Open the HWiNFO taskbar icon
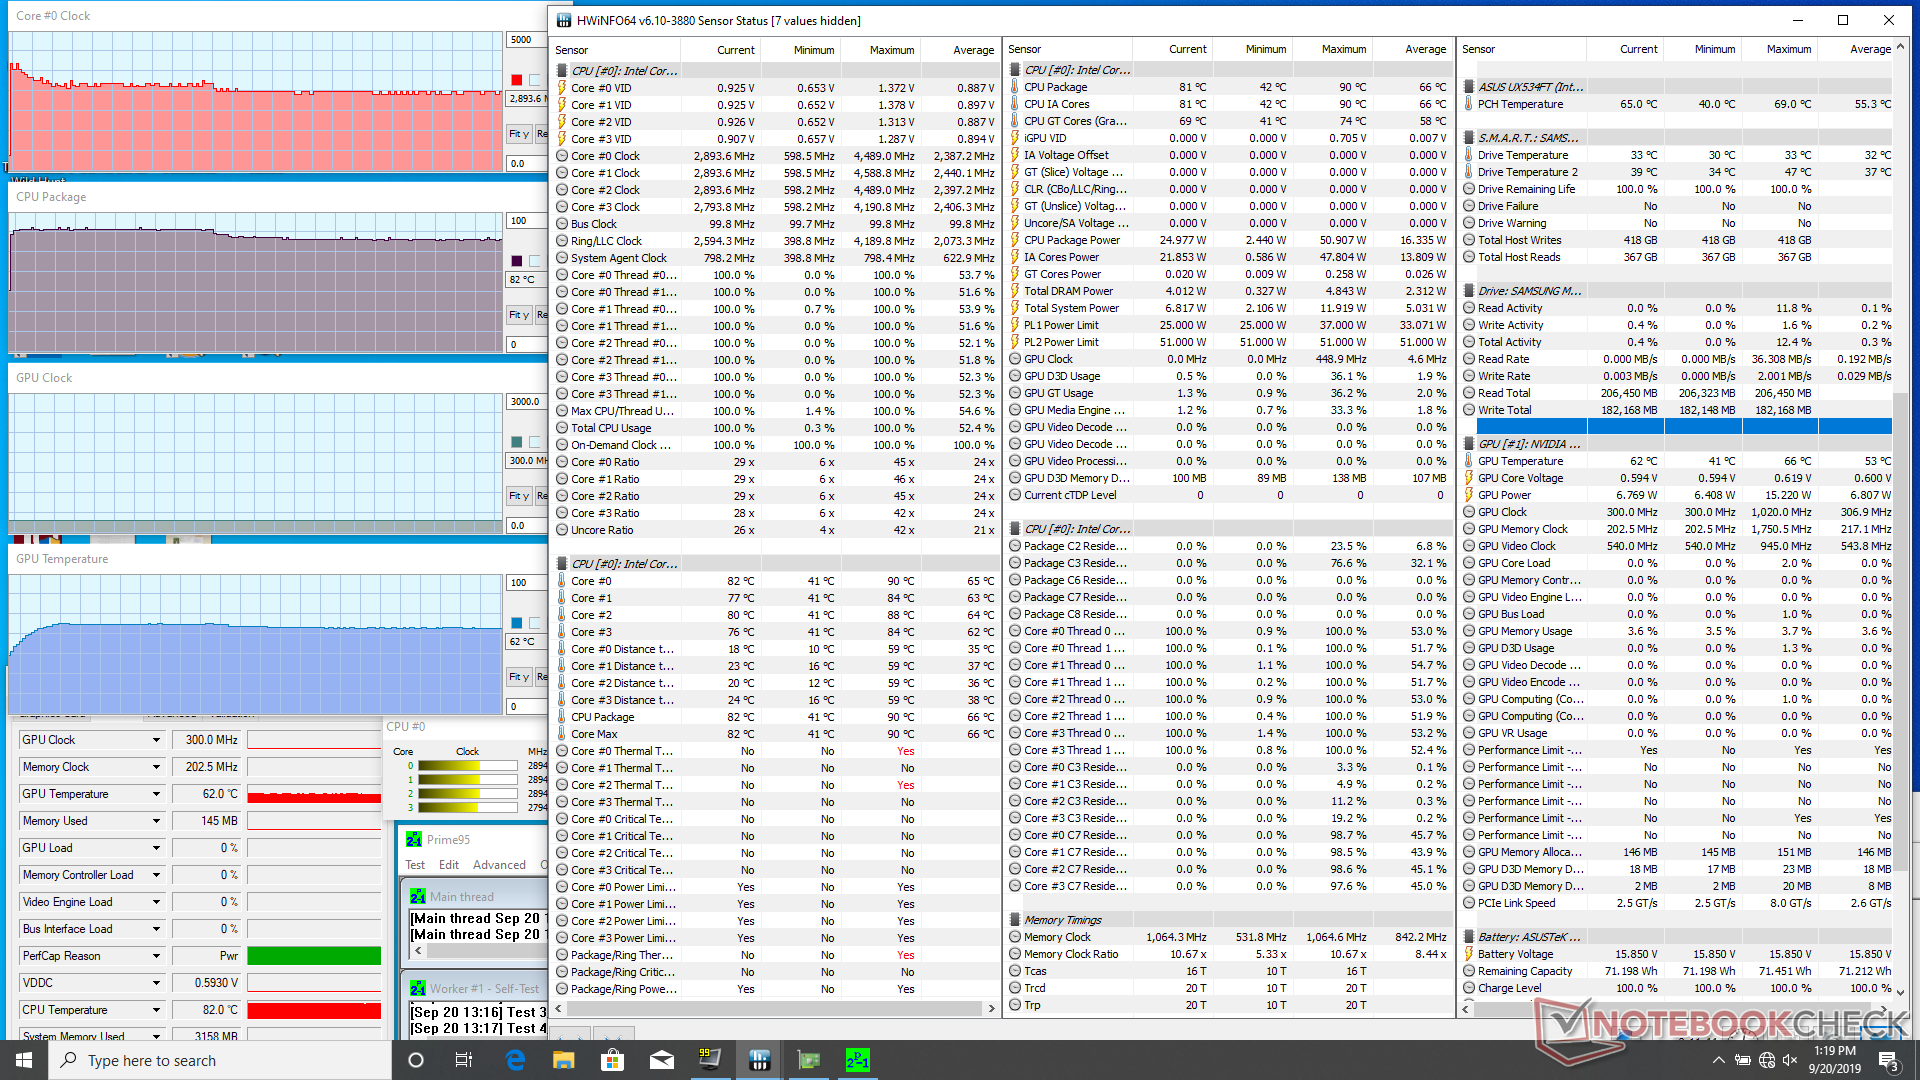 click(x=759, y=1060)
